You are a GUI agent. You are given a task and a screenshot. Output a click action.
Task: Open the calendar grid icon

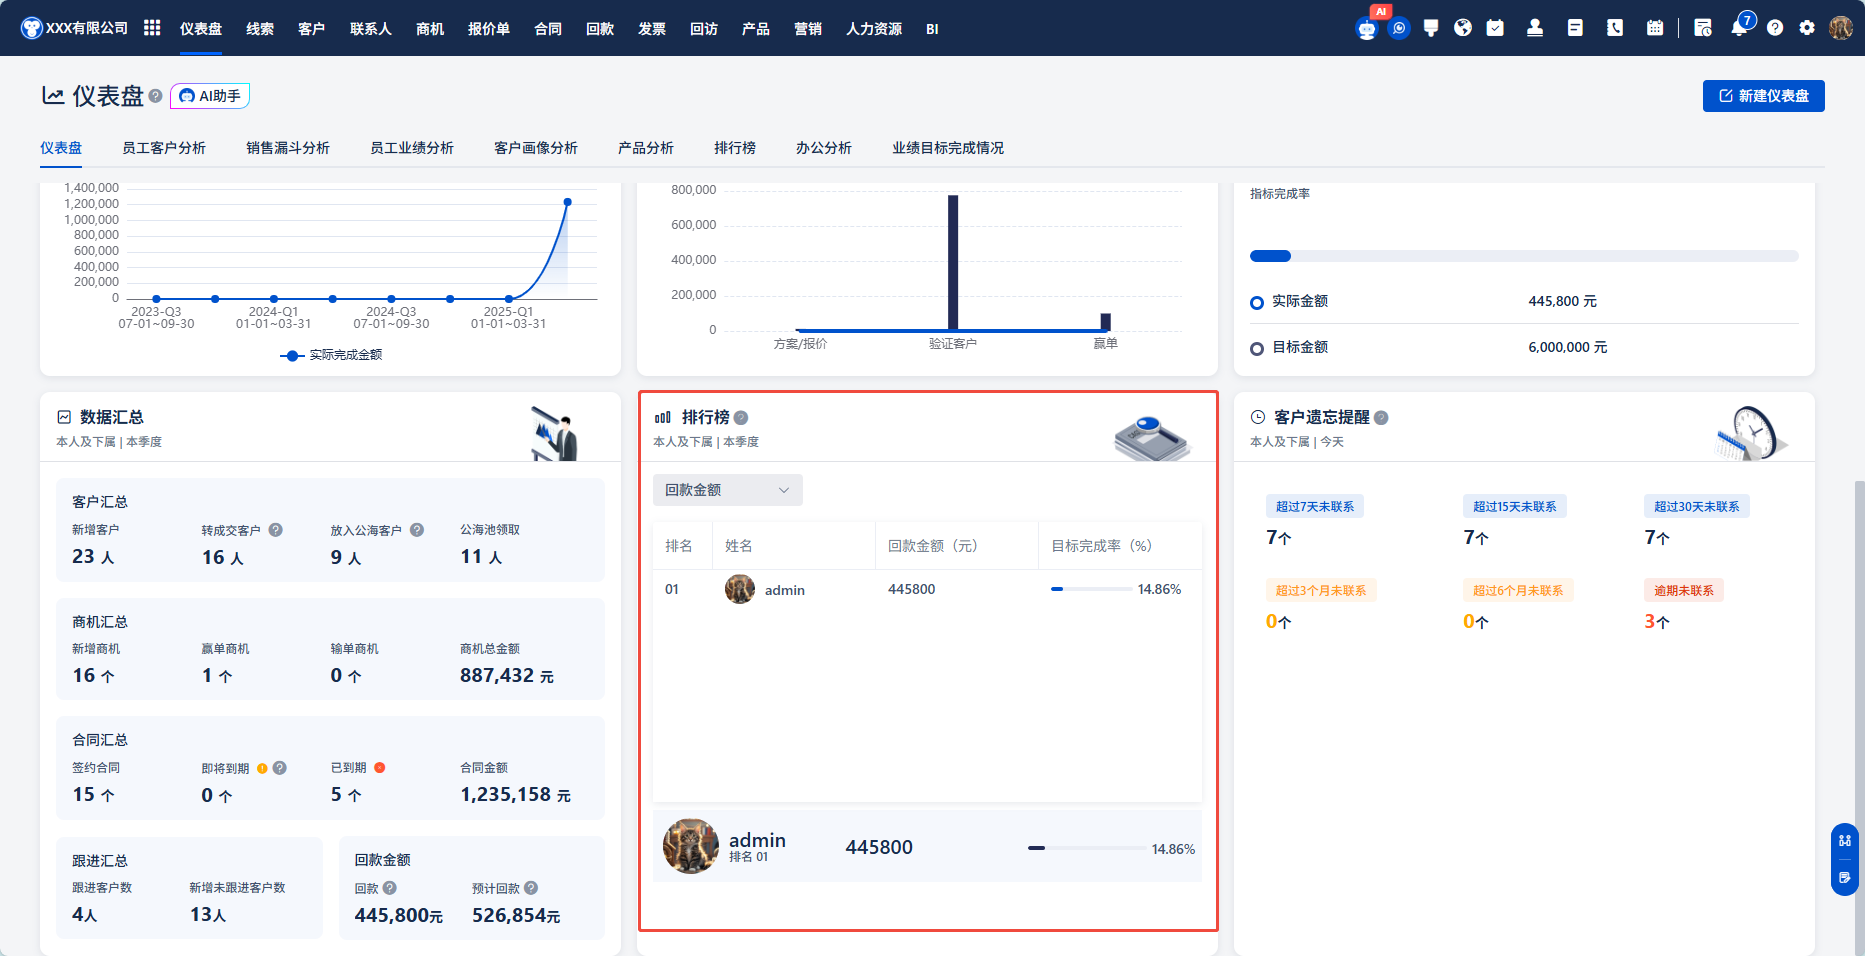tap(1655, 28)
